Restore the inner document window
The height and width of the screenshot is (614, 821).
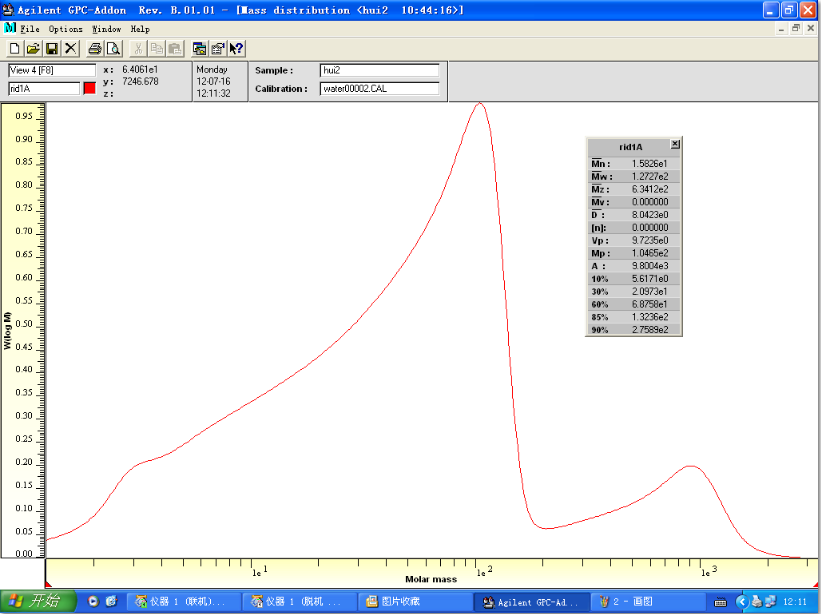(795, 28)
